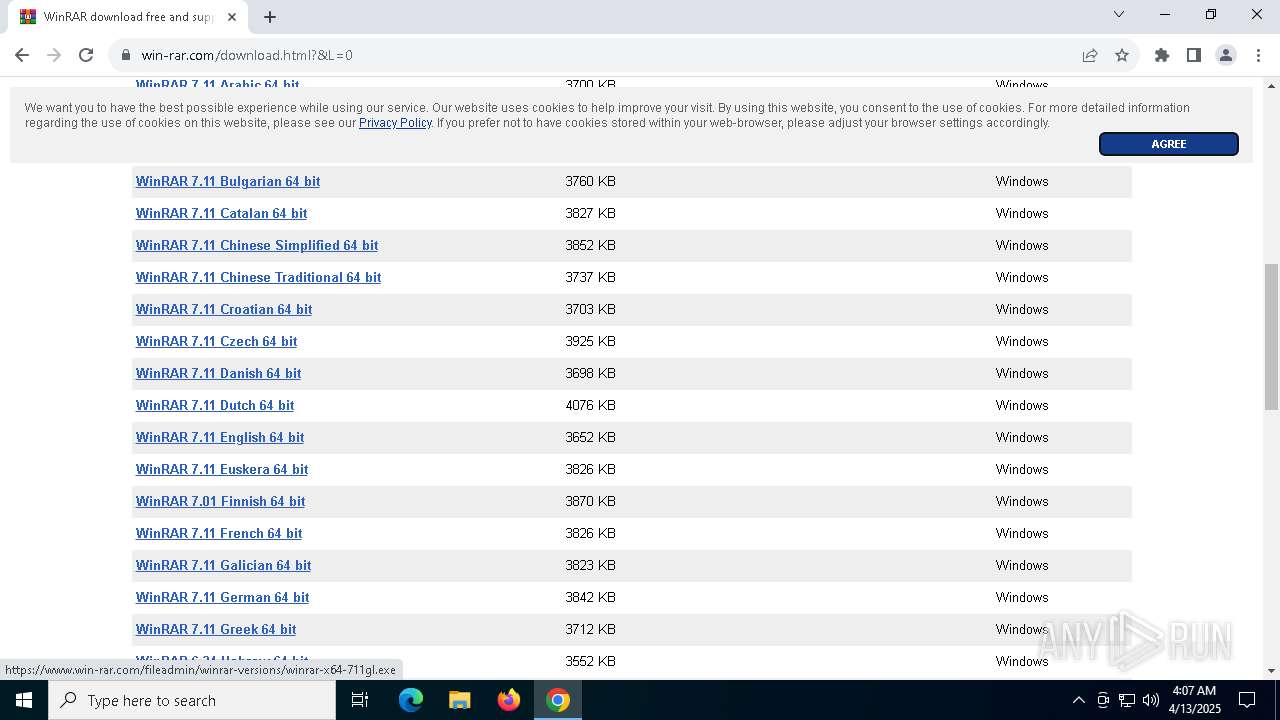The image size is (1280, 720).
Task: Bookmark this page with the star
Action: 1122,55
